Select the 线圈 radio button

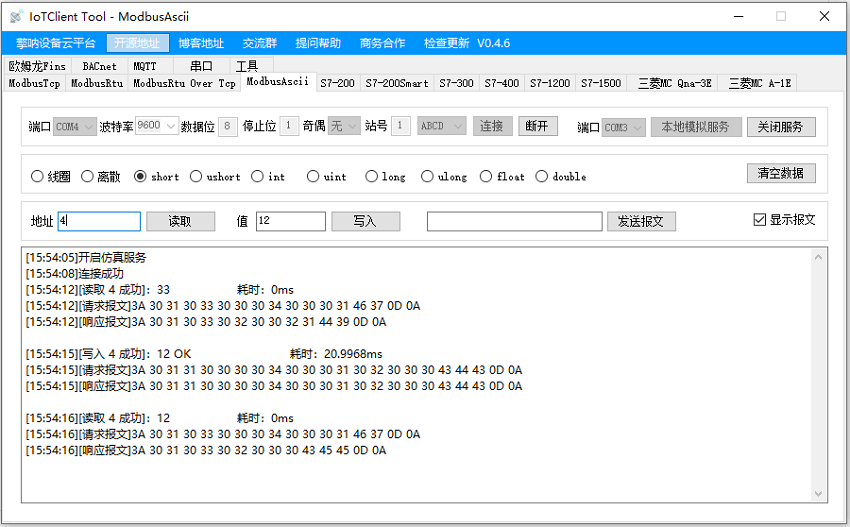tap(38, 177)
